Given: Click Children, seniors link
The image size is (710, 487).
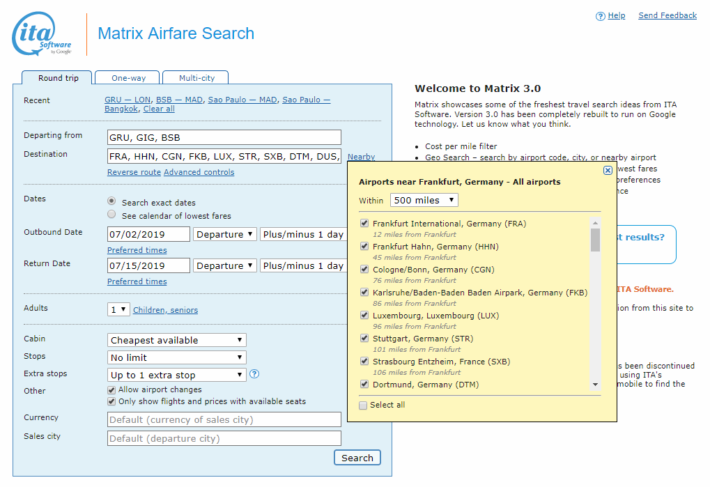Looking at the screenshot, I should 165,310.
